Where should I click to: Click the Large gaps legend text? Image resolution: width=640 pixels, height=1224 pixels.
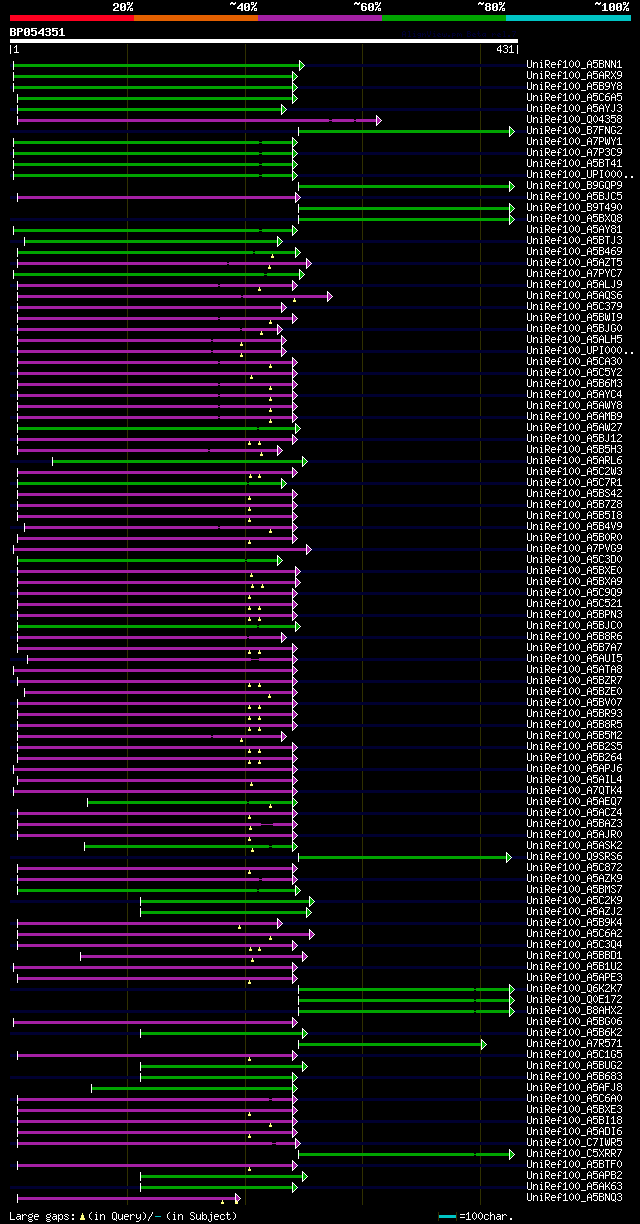pyautogui.click(x=123, y=1217)
